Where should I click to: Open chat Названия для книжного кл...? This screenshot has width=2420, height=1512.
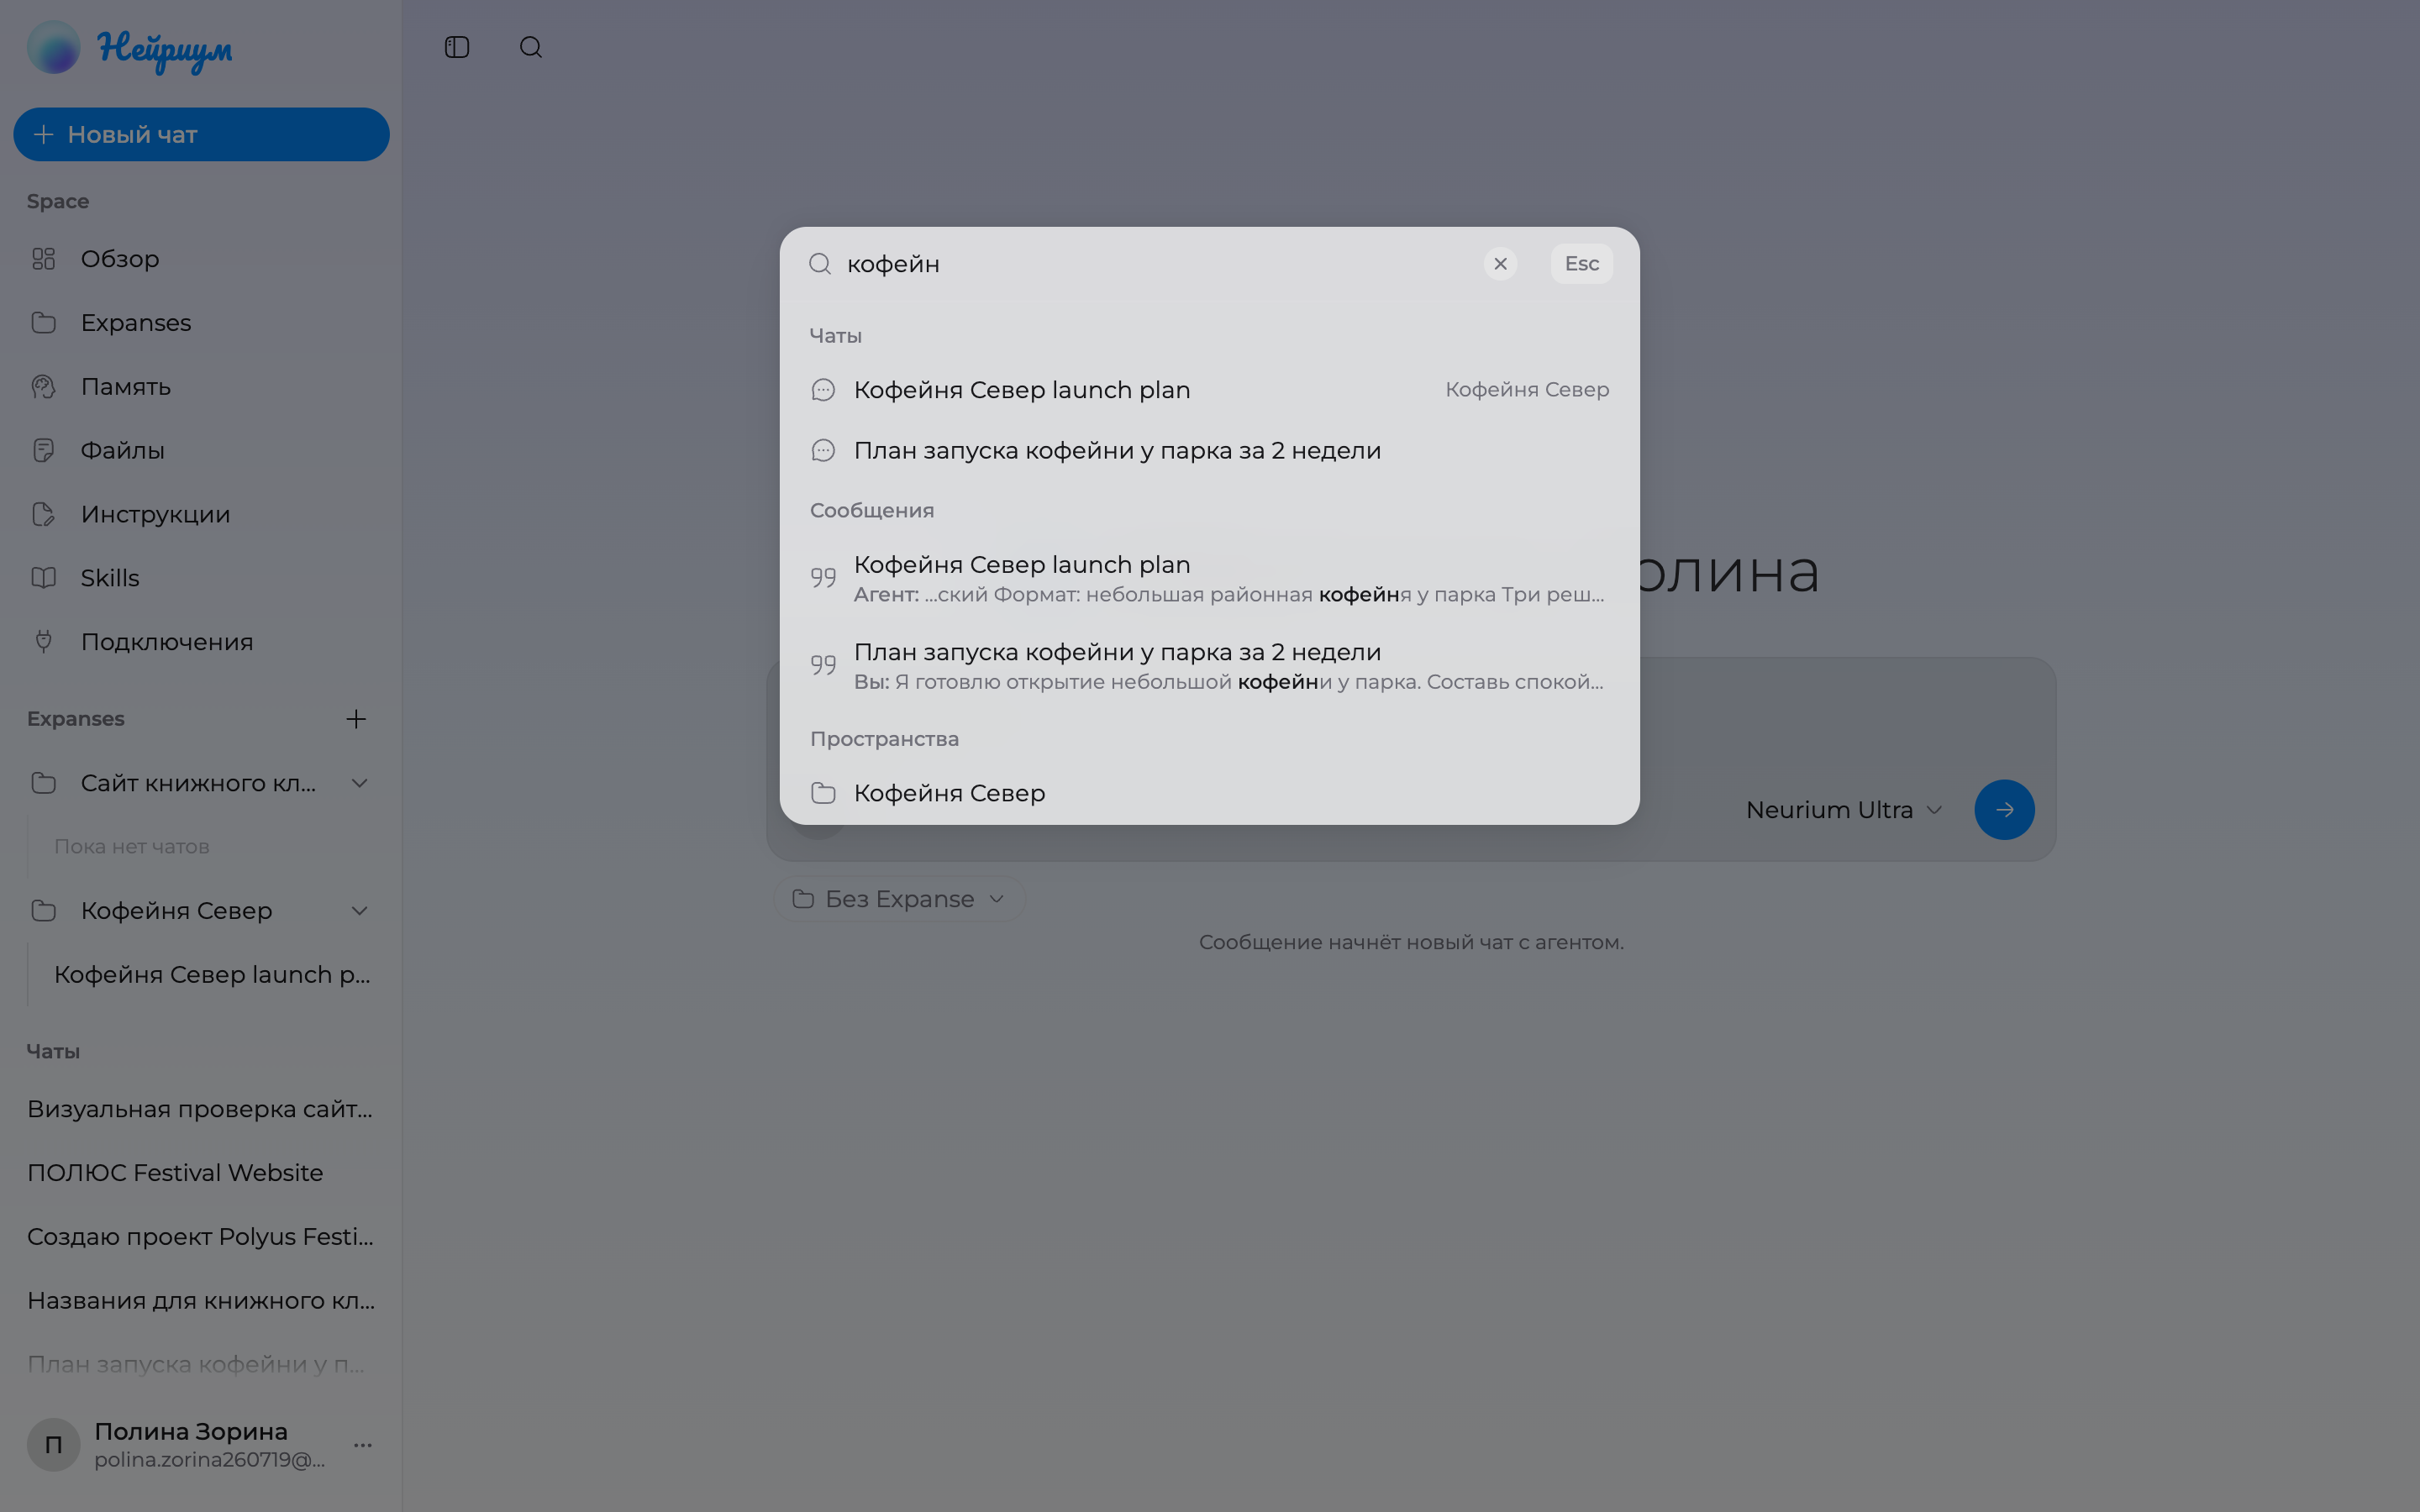click(201, 1301)
